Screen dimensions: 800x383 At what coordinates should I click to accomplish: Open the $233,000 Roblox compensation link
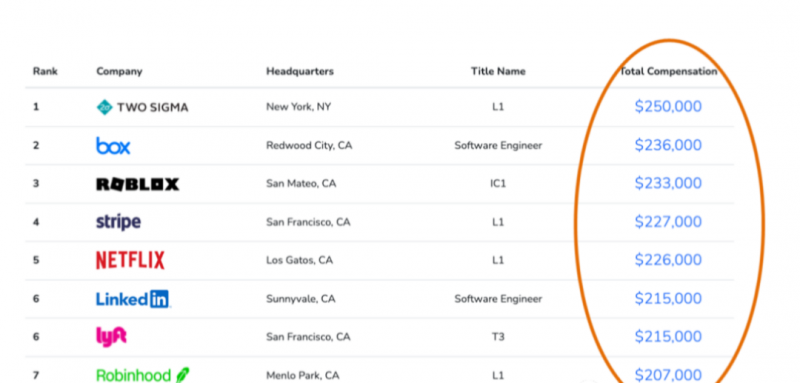point(668,183)
